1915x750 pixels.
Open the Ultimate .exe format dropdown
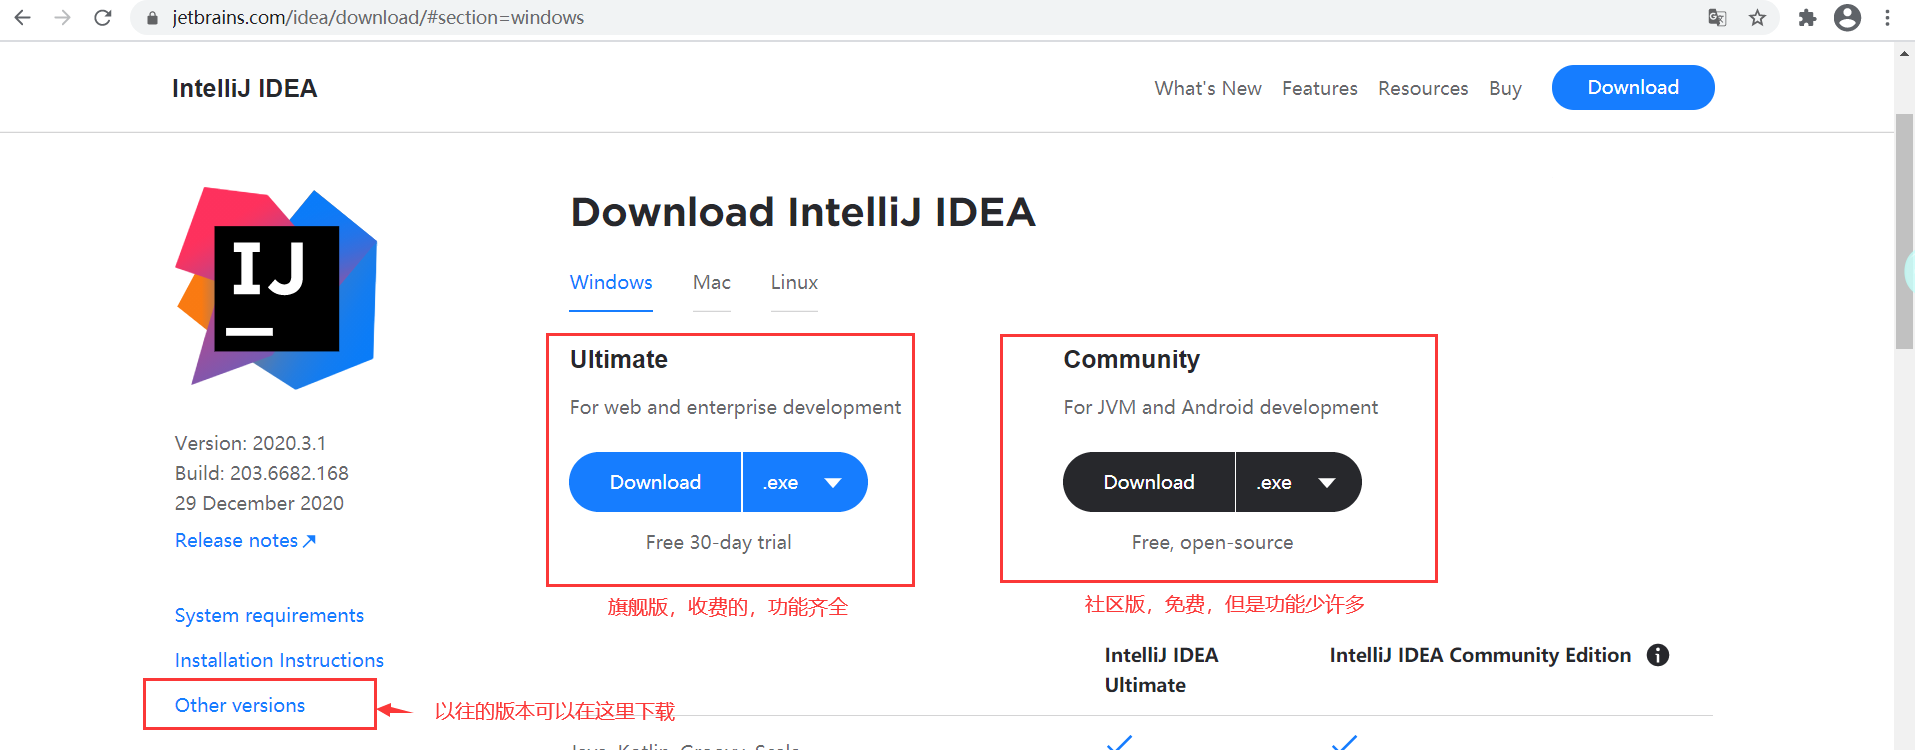805,482
